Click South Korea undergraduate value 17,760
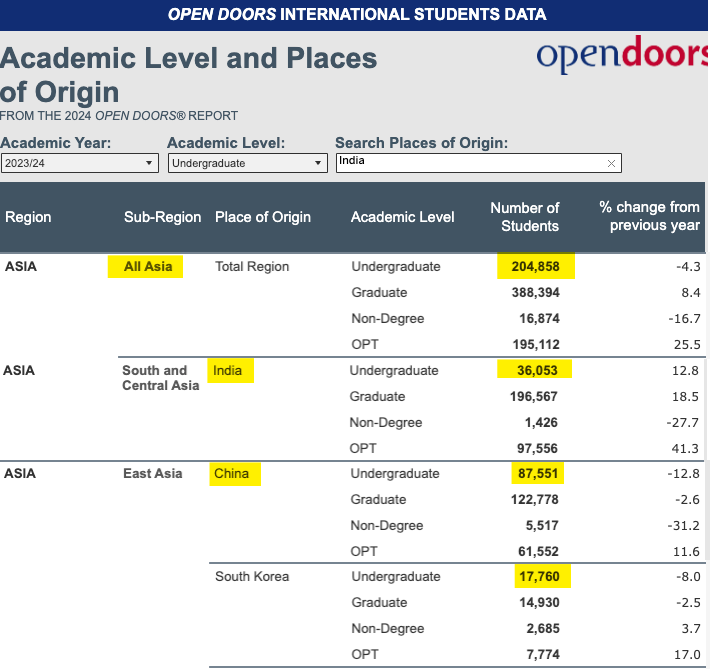This screenshot has width=710, height=670. point(533,576)
